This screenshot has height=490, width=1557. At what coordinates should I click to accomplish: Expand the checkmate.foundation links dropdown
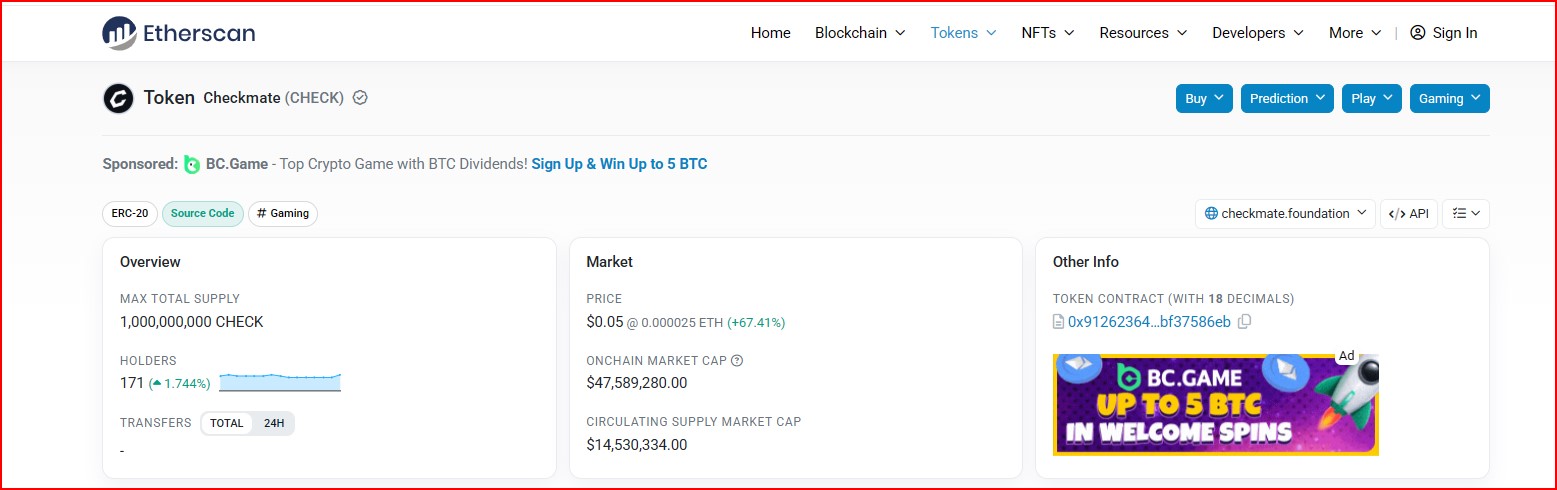(1285, 213)
